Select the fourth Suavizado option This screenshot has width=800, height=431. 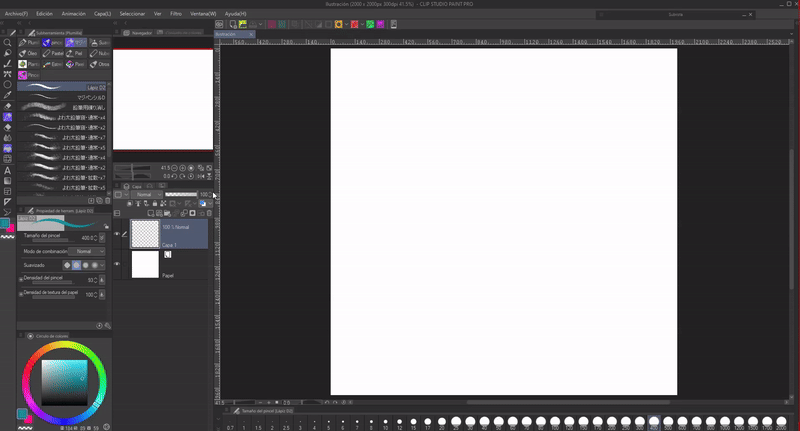point(94,265)
